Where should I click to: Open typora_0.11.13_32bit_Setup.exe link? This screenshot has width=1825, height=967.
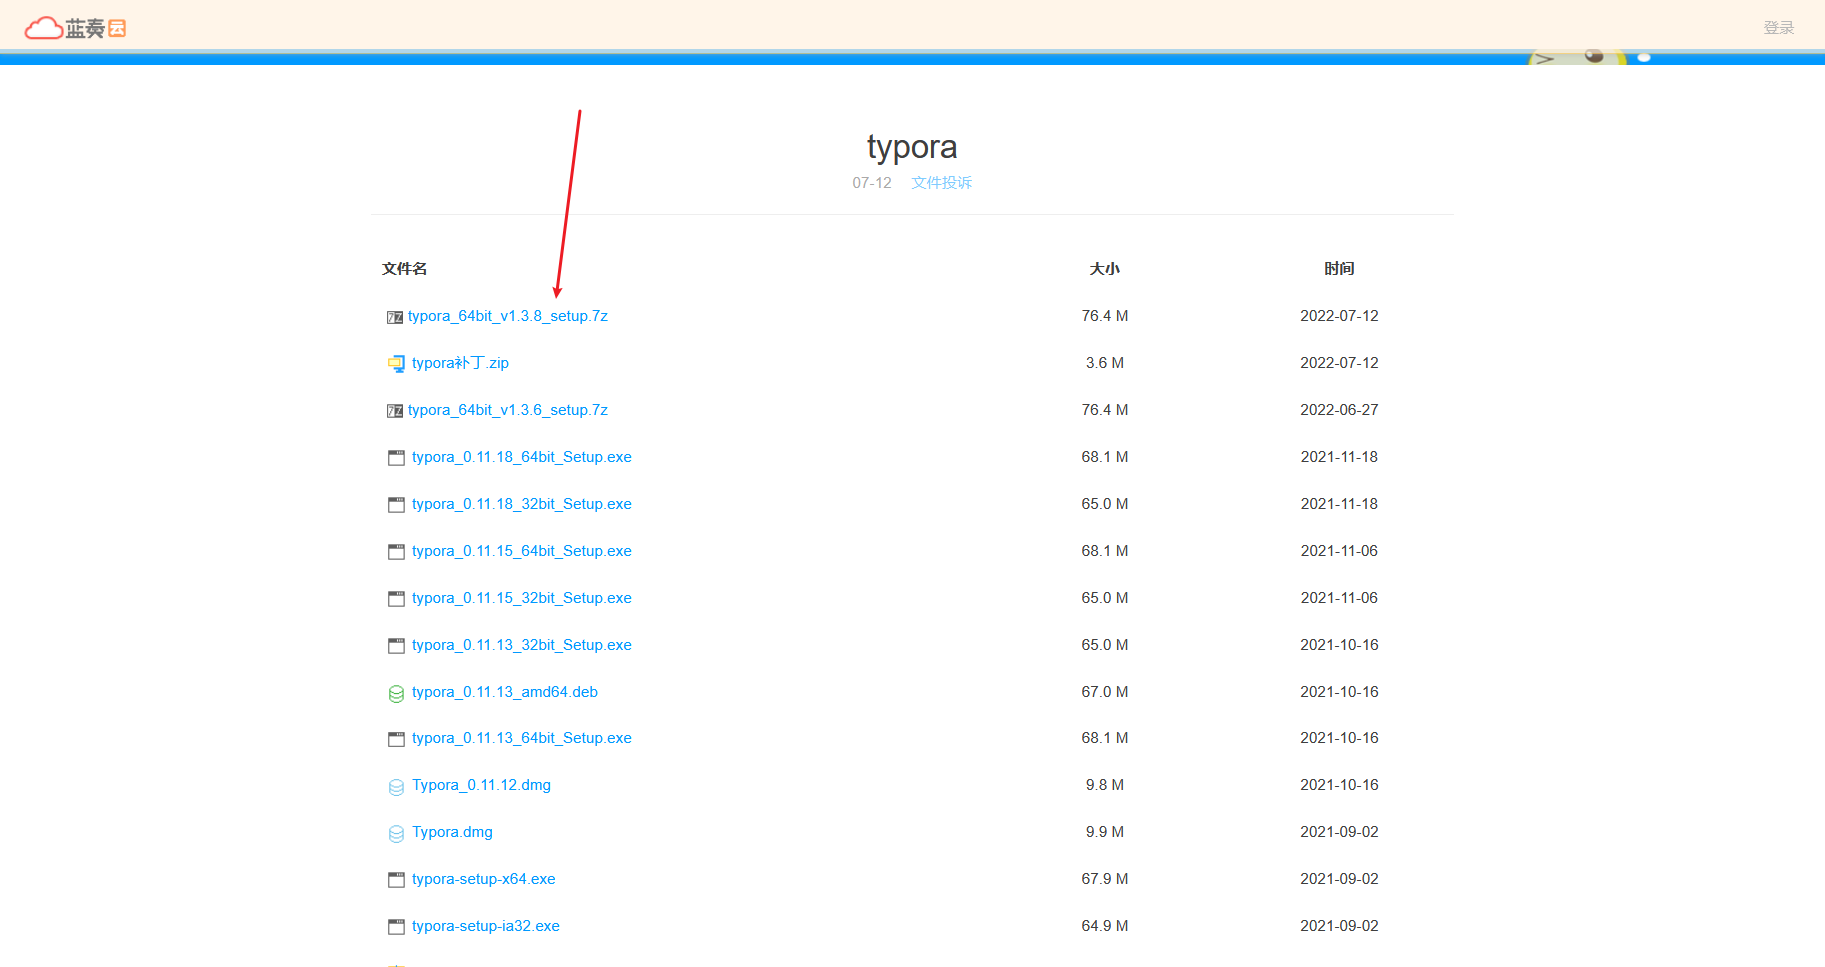tap(522, 645)
